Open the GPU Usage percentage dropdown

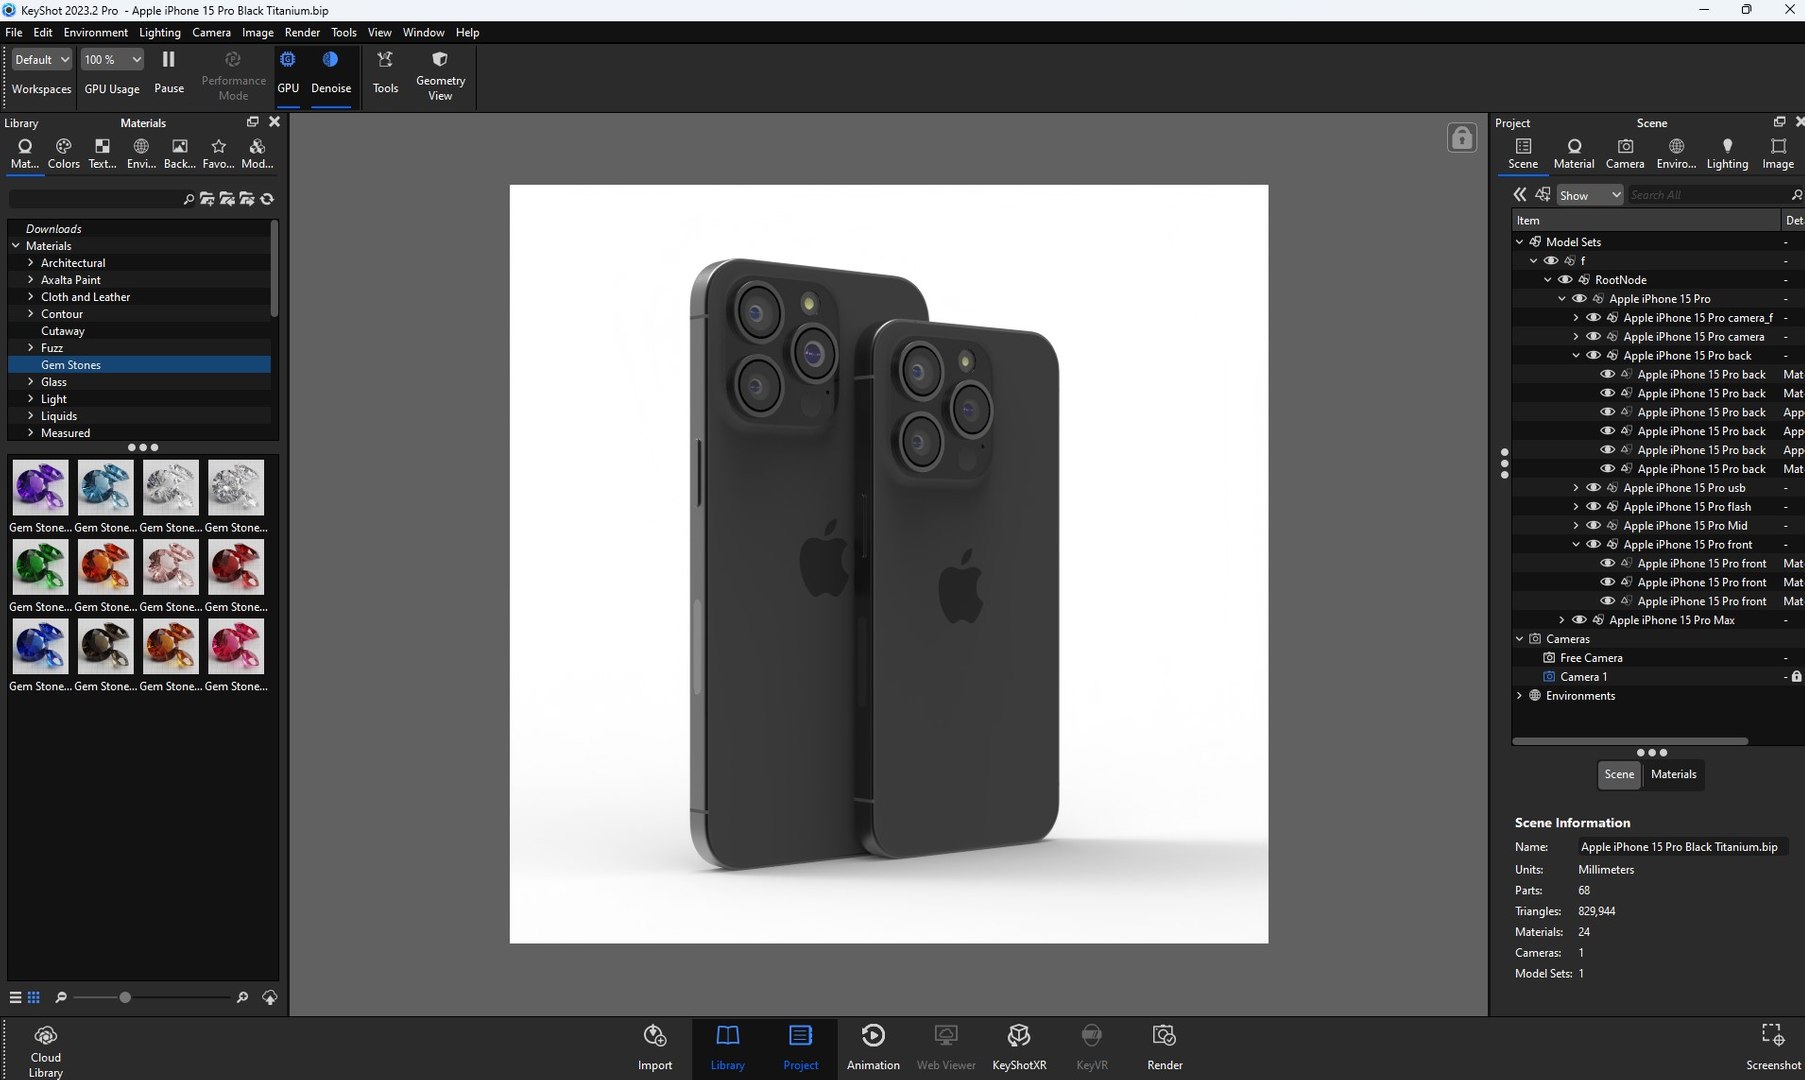pyautogui.click(x=112, y=60)
